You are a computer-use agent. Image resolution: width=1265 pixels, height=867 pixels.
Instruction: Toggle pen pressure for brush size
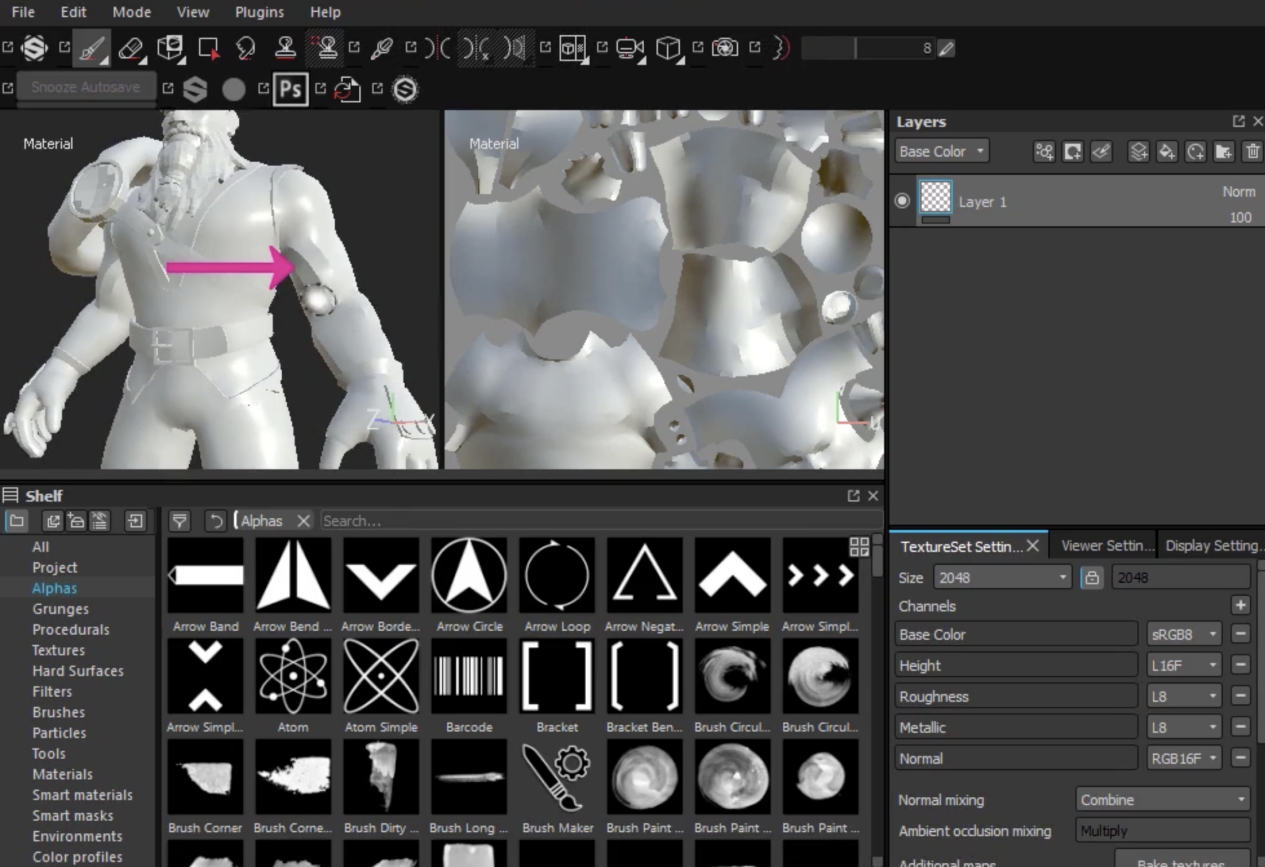[x=946, y=47]
